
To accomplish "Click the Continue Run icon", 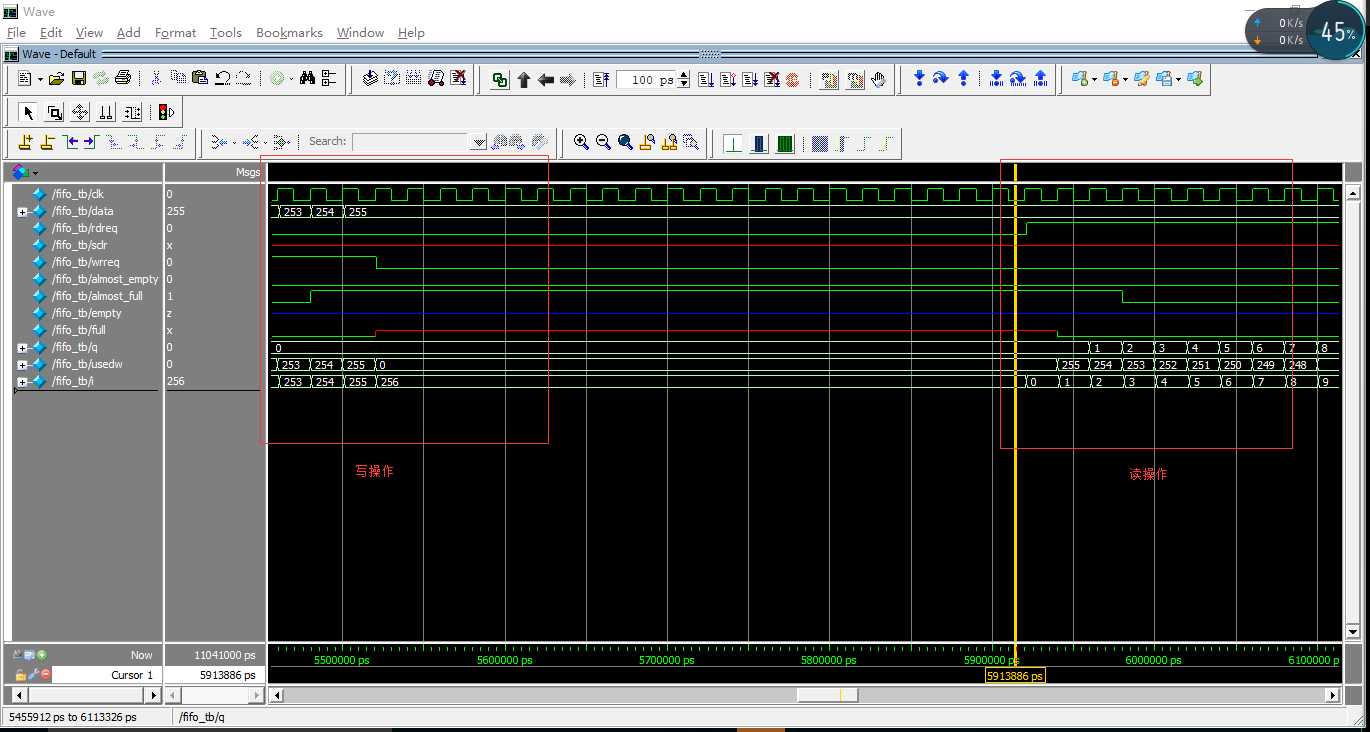I will pos(727,80).
